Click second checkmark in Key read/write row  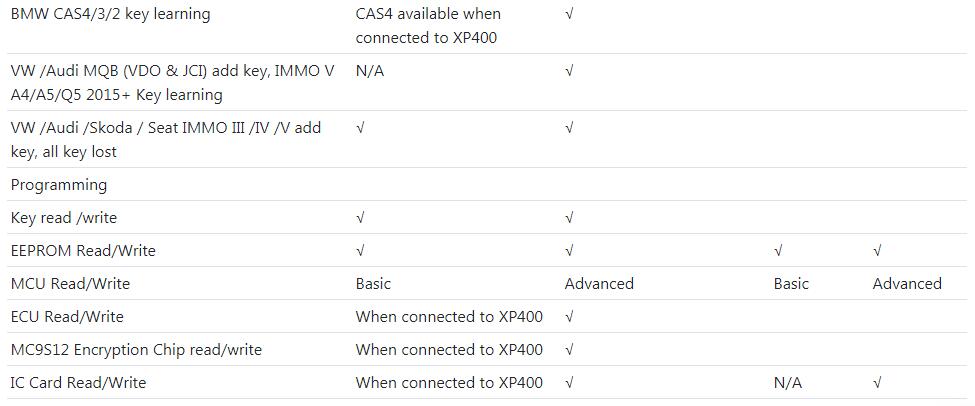[568, 218]
